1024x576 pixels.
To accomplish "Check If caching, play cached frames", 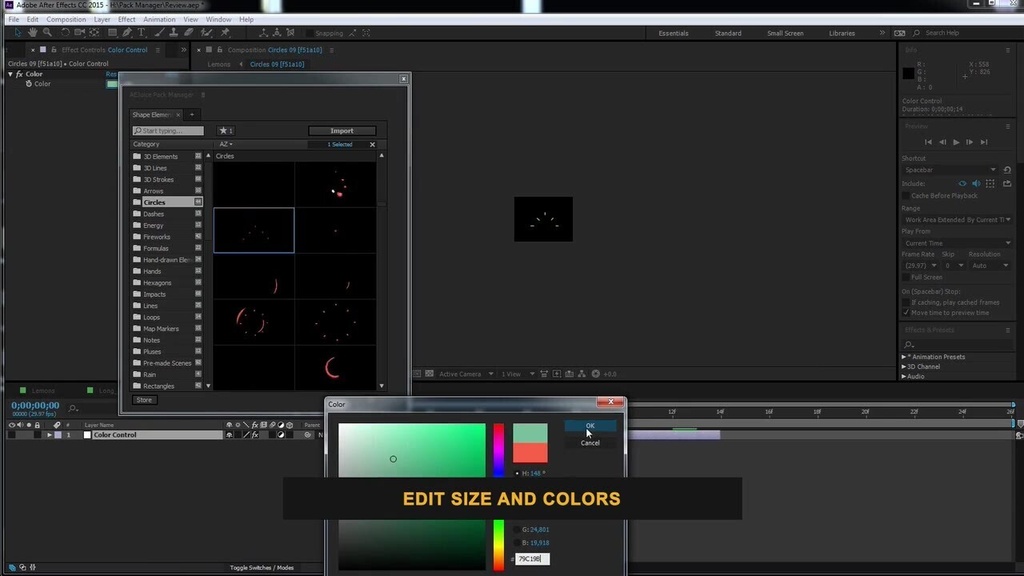I will pyautogui.click(x=906, y=302).
